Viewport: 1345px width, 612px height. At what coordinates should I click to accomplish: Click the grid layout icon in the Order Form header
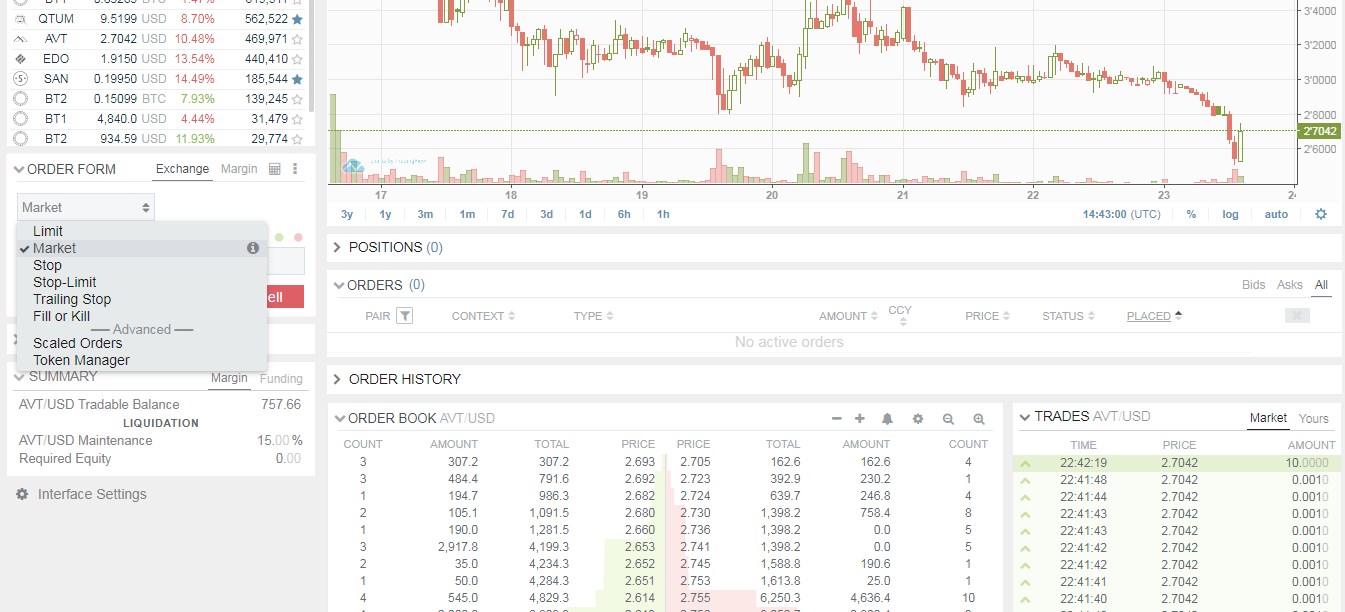[273, 168]
